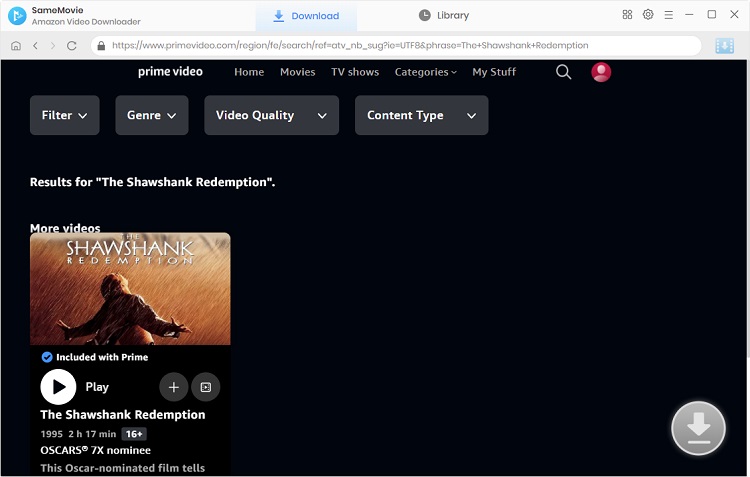Click the back navigation arrow

point(35,45)
